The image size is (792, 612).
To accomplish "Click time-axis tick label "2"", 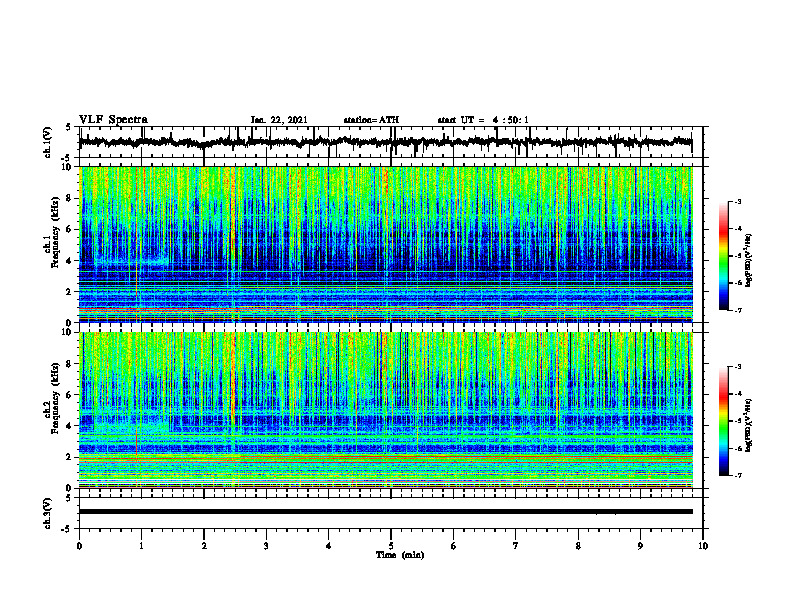I will pos(204,546).
